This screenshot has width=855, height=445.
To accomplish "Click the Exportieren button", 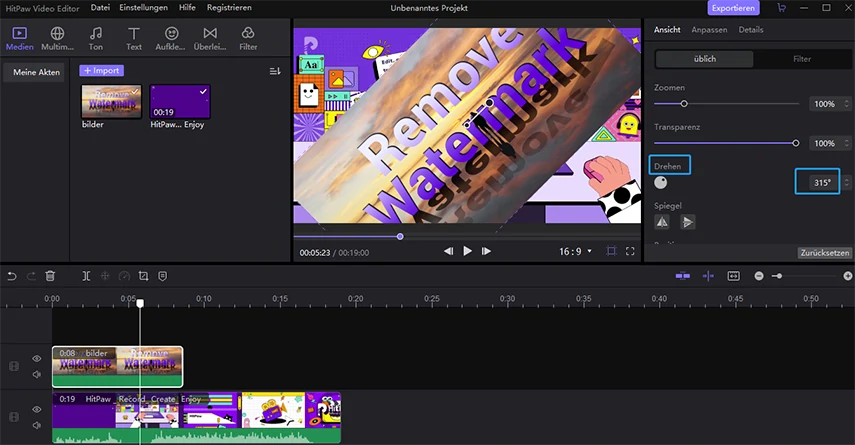I will tap(733, 8).
